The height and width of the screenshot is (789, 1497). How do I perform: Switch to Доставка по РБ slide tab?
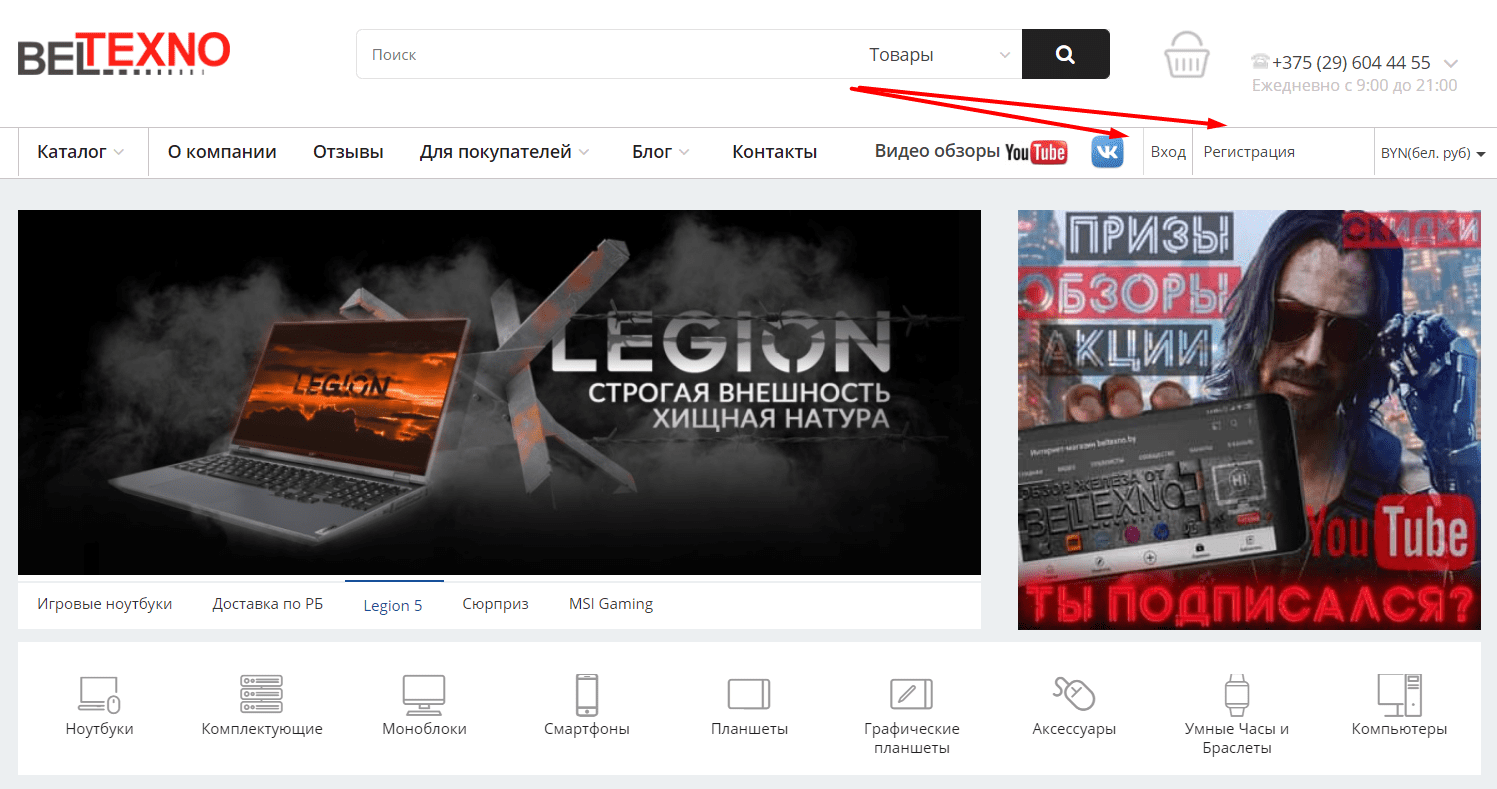point(268,604)
